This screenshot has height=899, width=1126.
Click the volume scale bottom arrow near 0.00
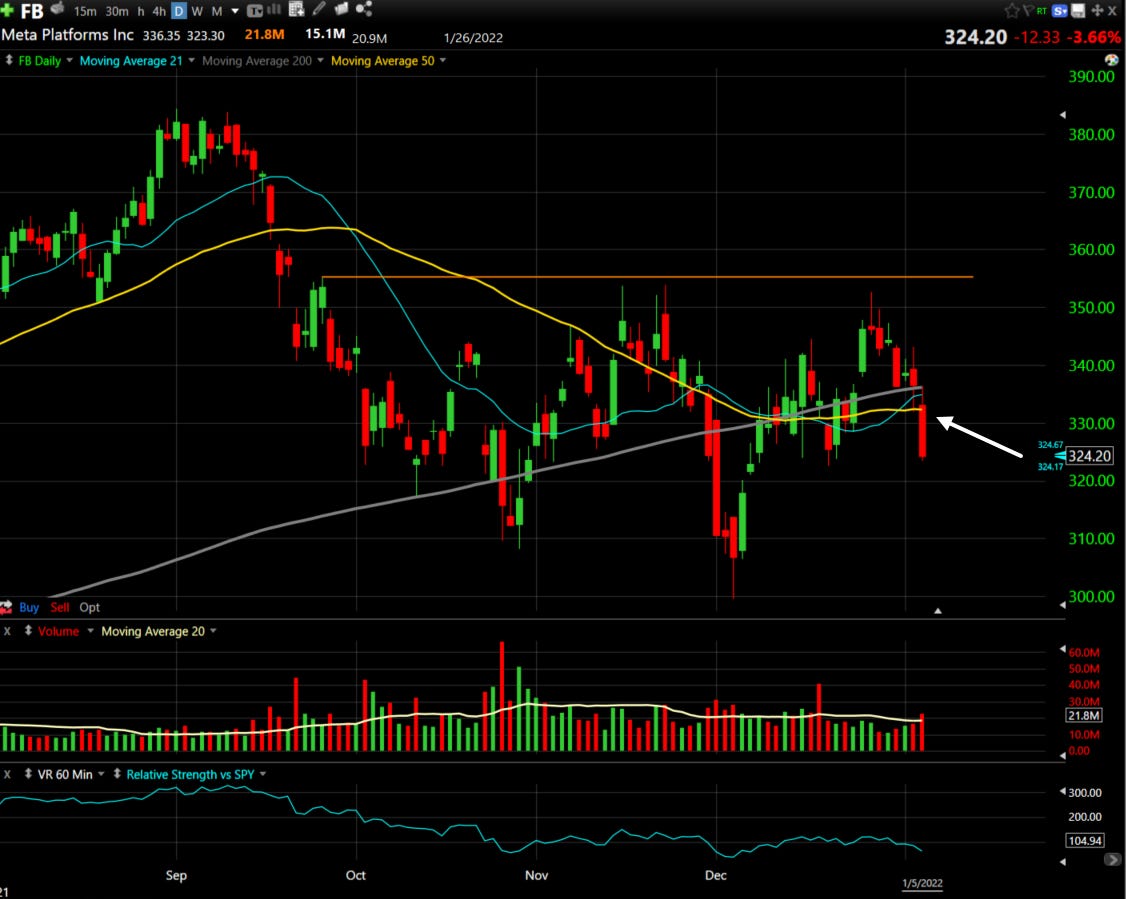(1063, 755)
